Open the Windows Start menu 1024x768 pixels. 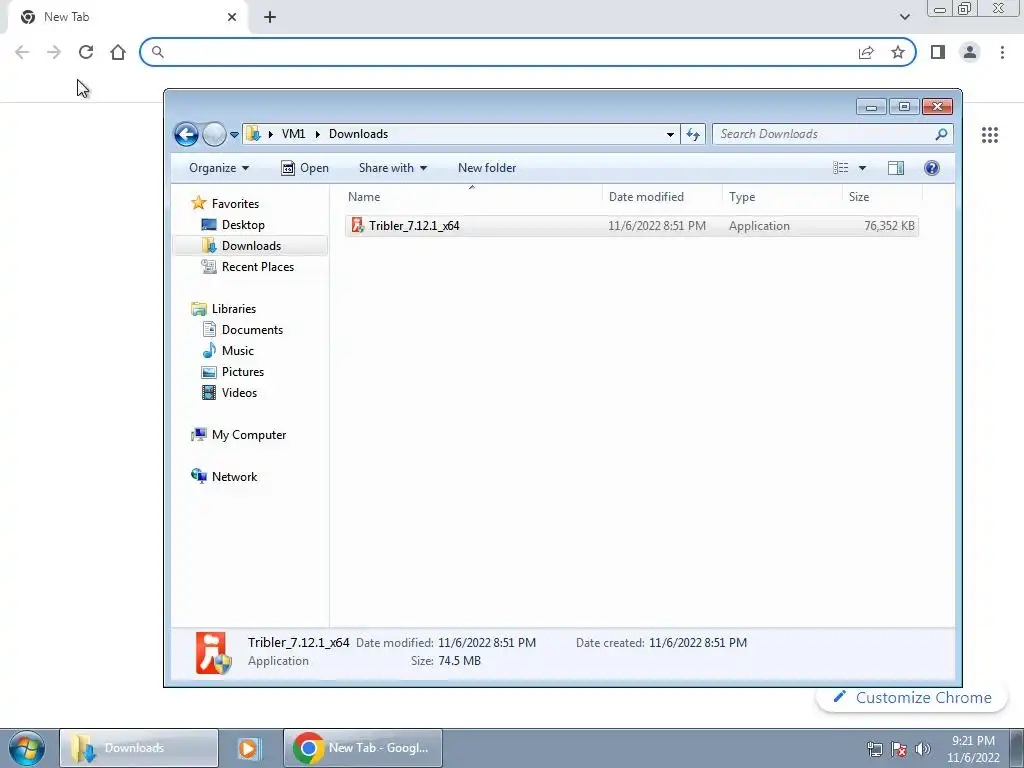click(27, 748)
